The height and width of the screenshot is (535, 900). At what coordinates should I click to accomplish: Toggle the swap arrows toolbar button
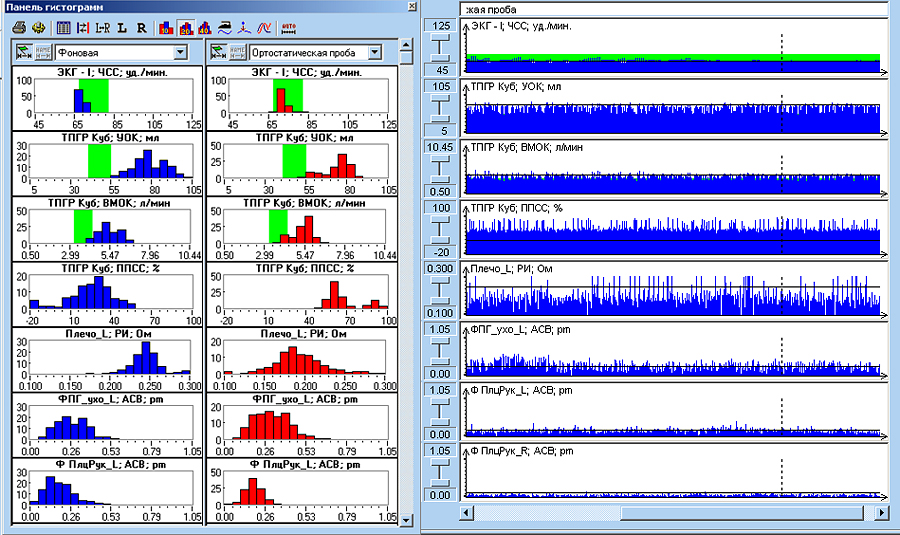tap(83, 27)
